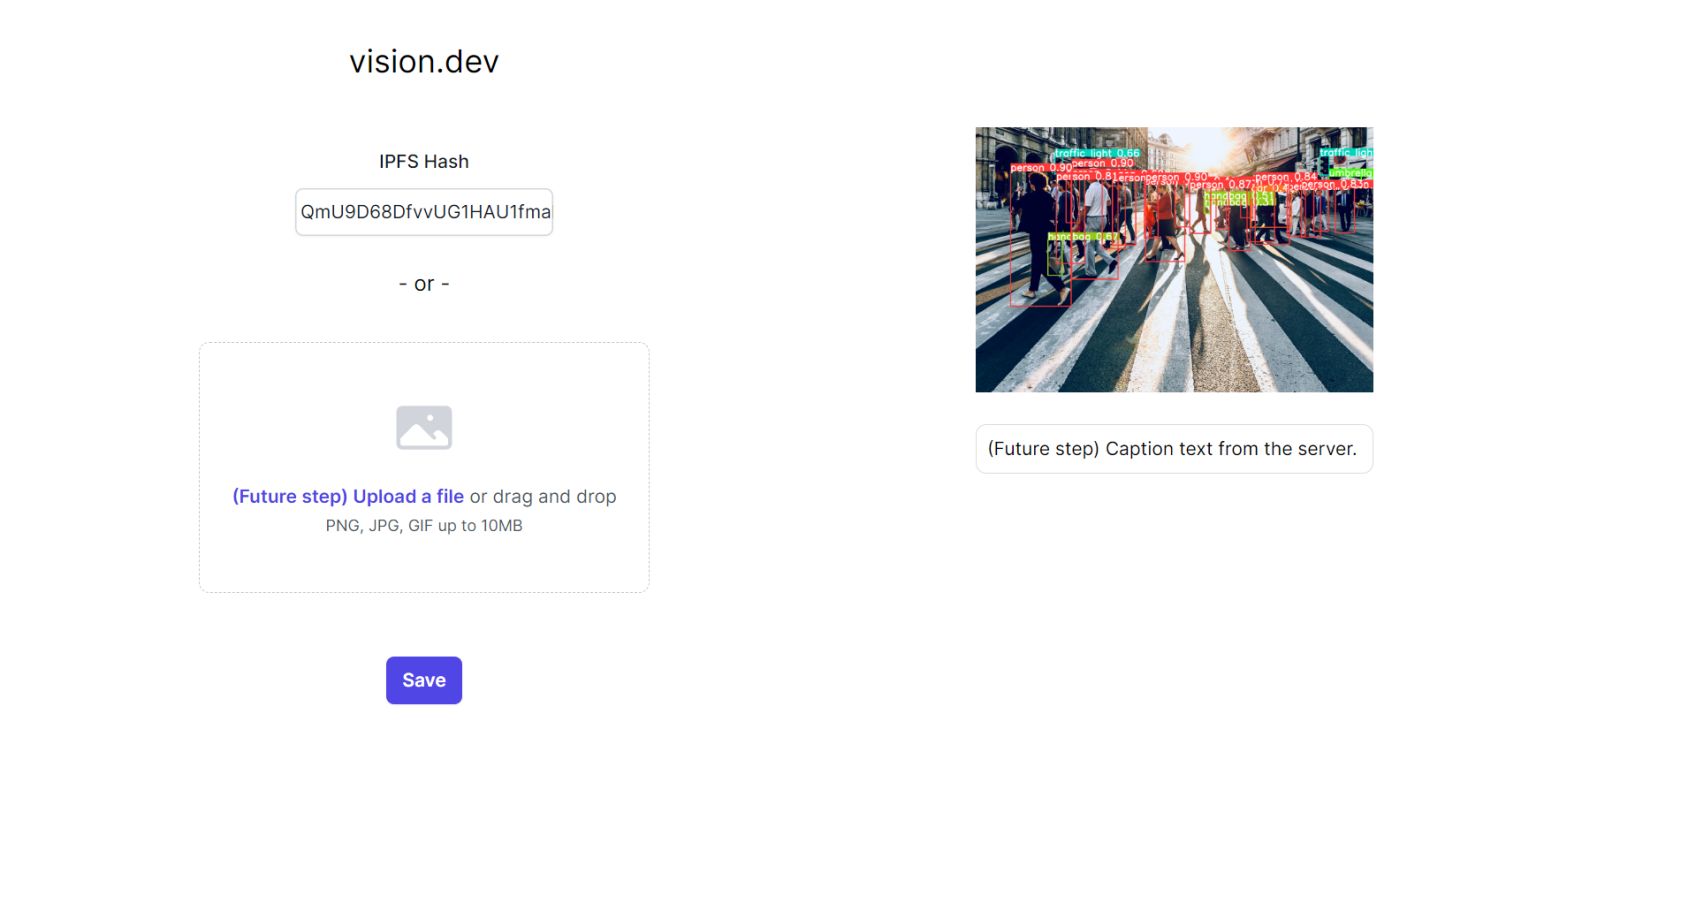Click the '- or -' separator text
1696x904 pixels.
point(424,284)
